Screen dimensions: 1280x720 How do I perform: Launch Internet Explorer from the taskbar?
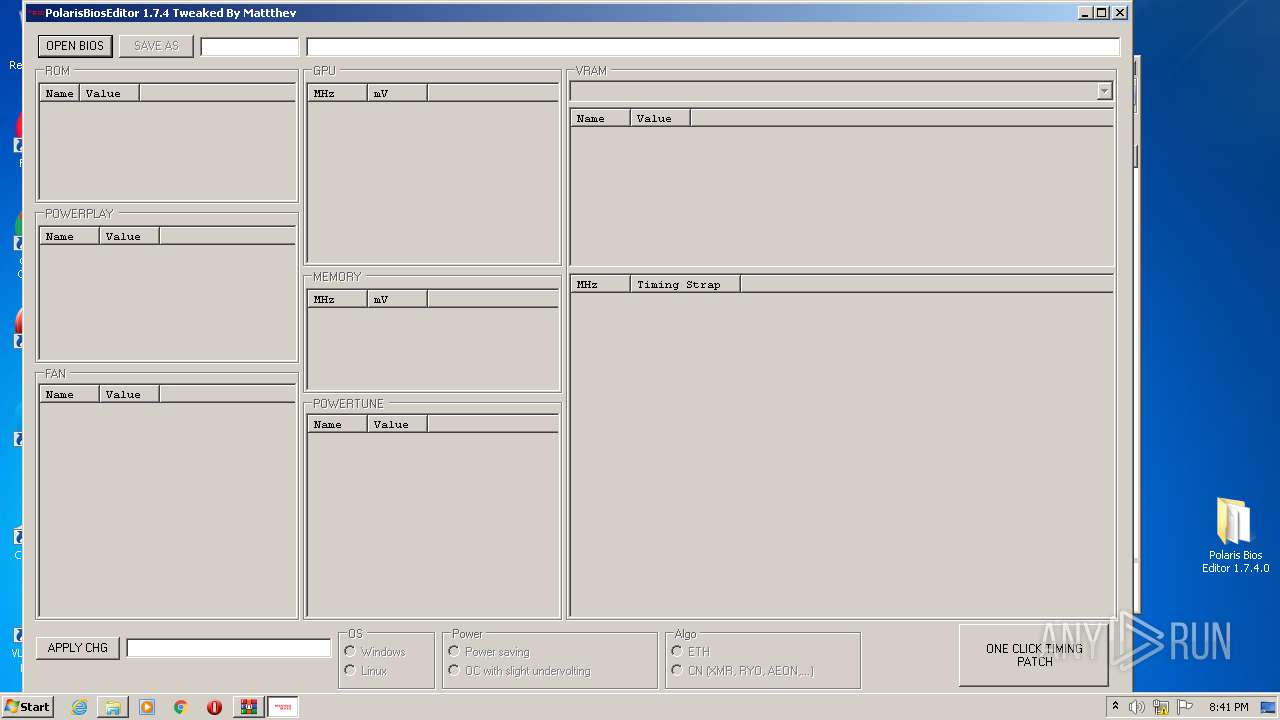click(79, 707)
